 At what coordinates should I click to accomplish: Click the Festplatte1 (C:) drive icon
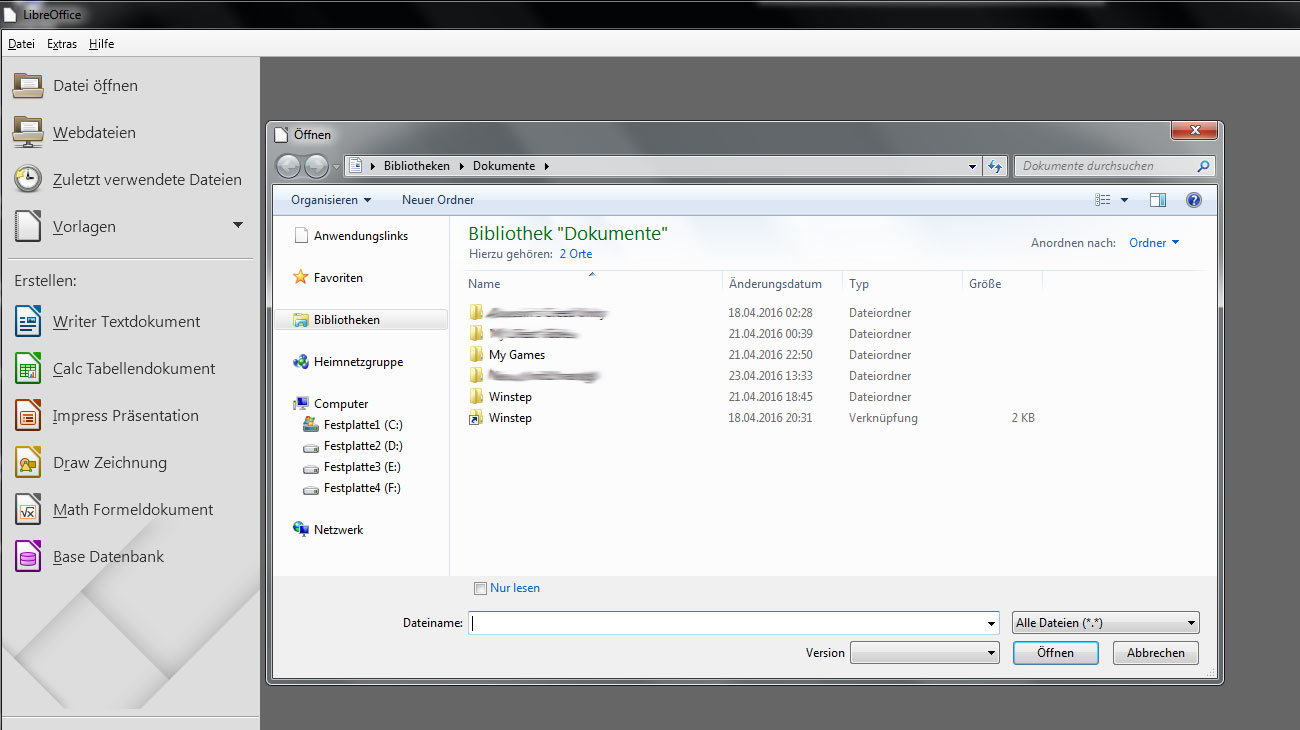tap(311, 425)
